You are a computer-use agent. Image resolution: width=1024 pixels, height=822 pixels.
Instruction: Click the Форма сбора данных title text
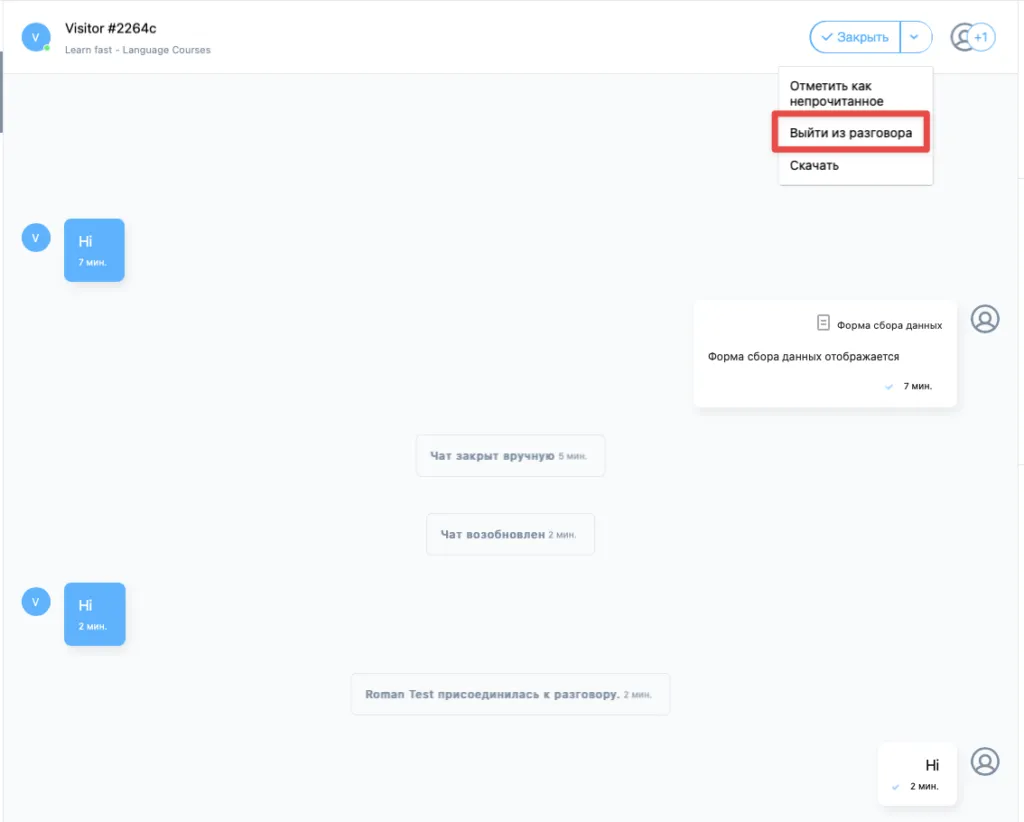889,325
